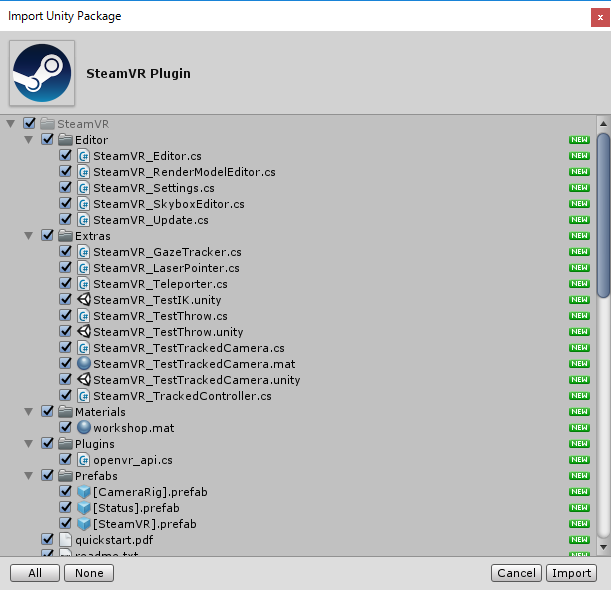Click the scrollbar down arrow
This screenshot has height=590, width=611.
click(x=603, y=547)
